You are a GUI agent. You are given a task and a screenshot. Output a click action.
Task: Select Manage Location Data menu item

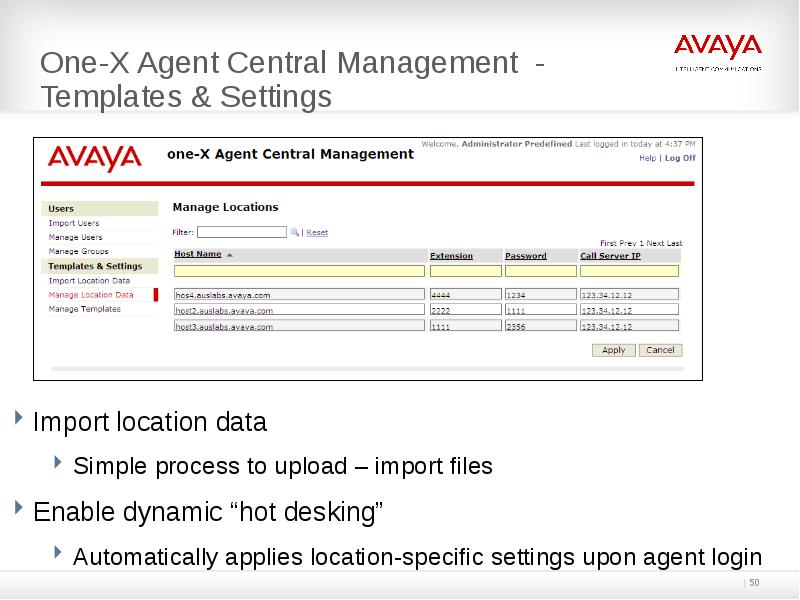(x=91, y=295)
